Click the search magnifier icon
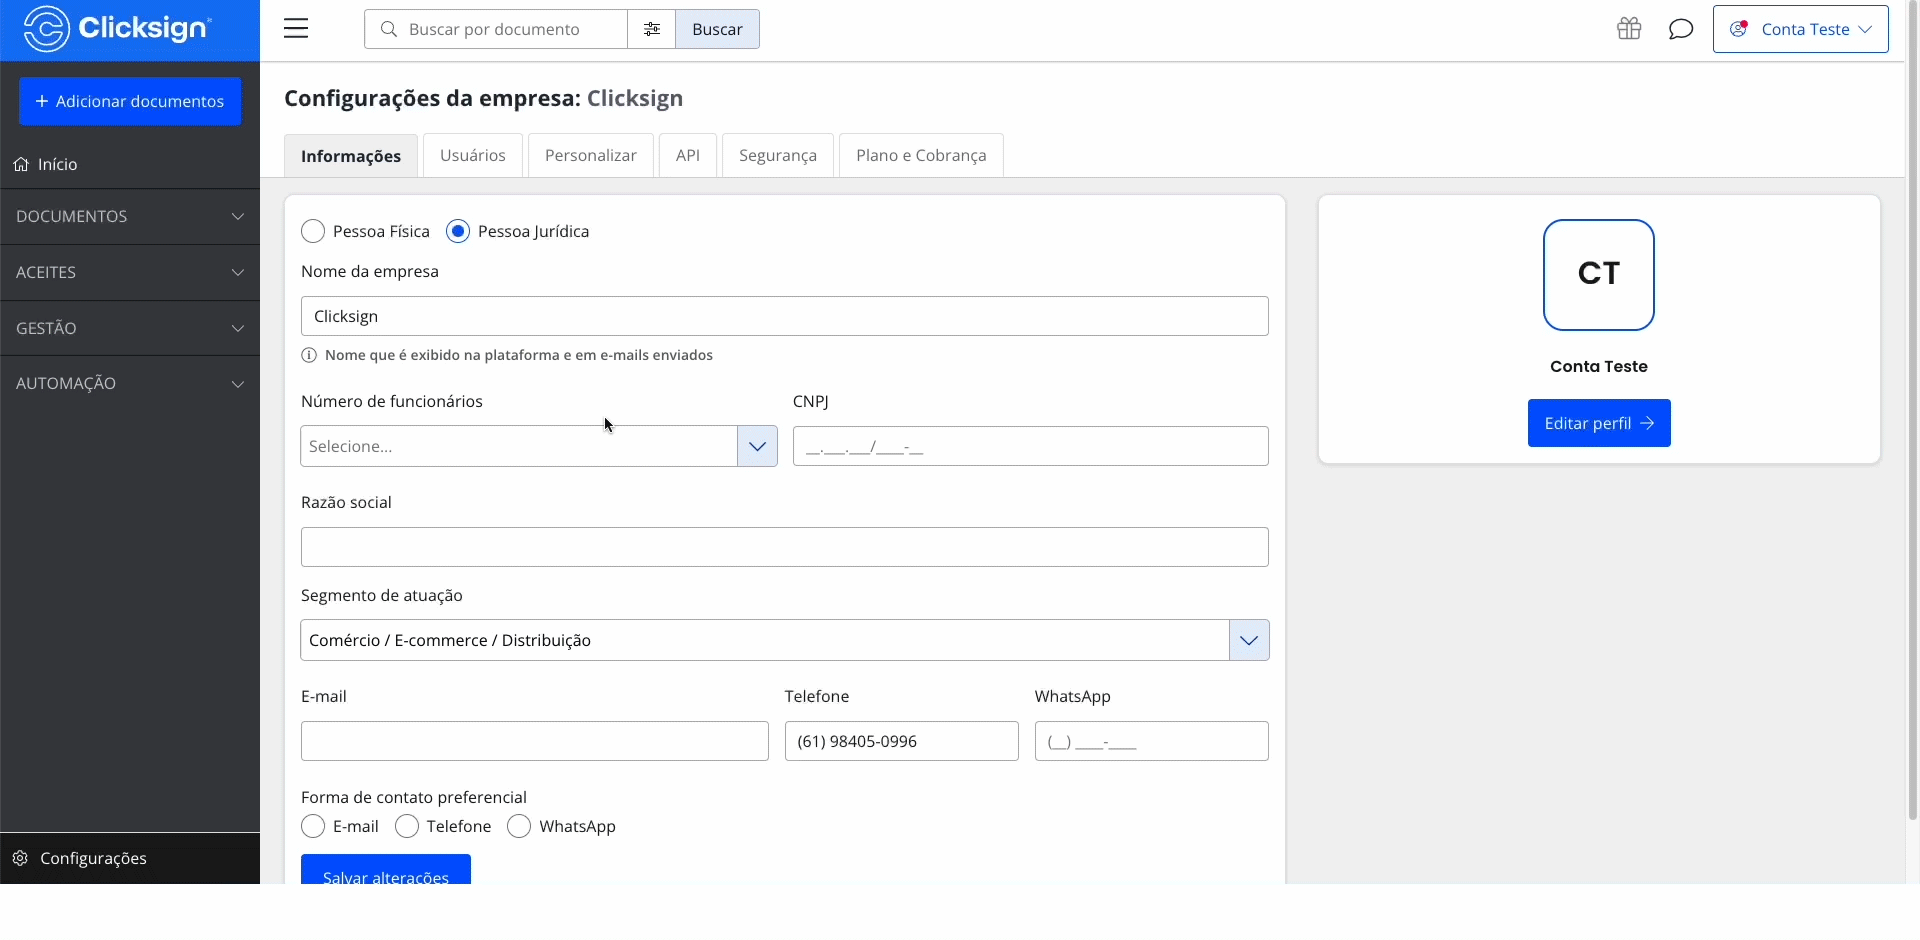The height and width of the screenshot is (940, 1920). [389, 29]
